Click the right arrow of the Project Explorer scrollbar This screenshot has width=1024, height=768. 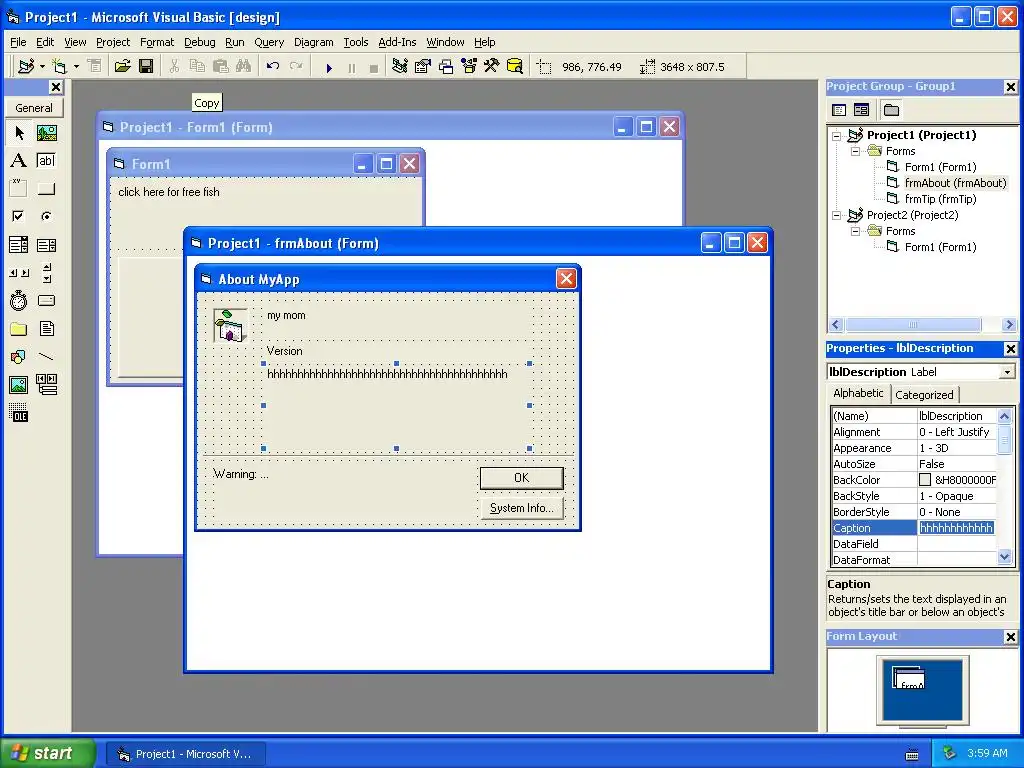1009,325
